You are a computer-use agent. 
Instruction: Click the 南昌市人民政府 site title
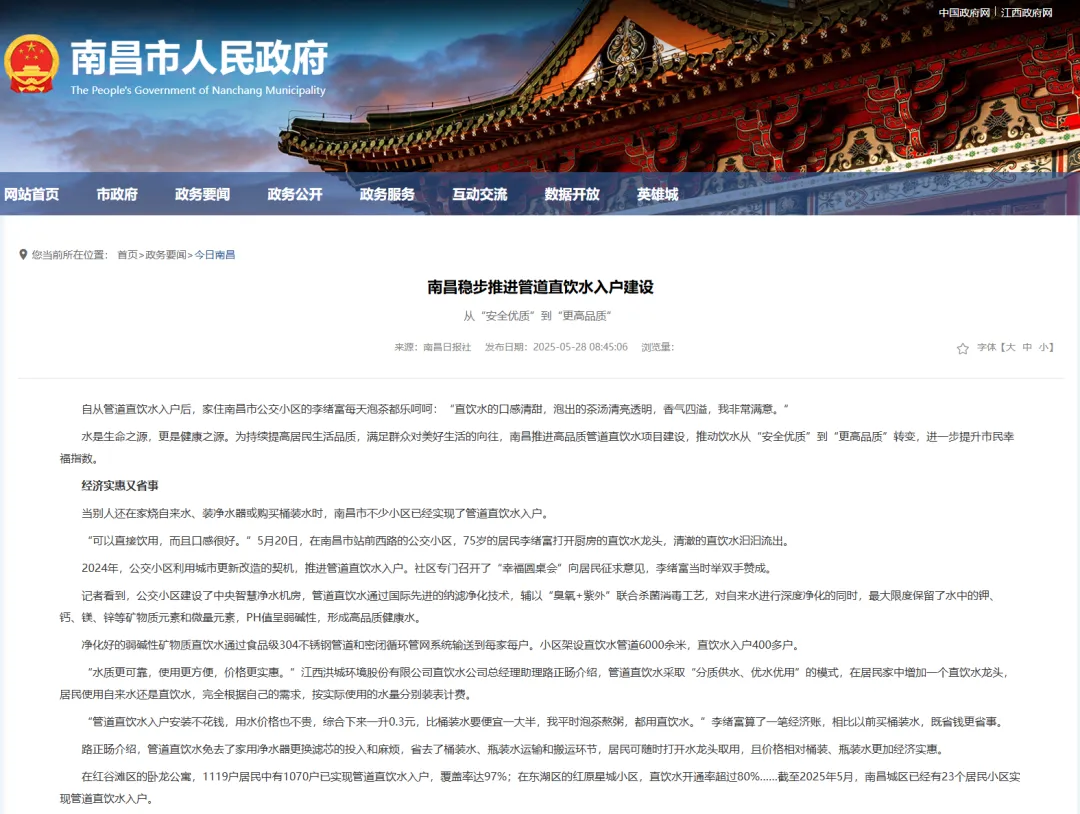[199, 57]
